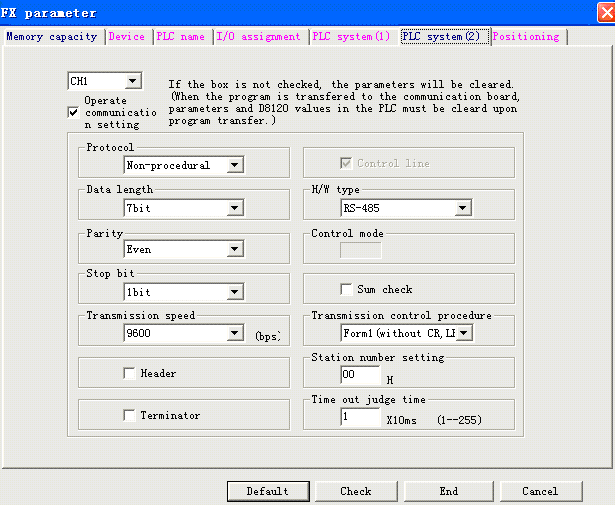Close the FX parameter dialog
This screenshot has width=615, height=505.
pos(606,13)
